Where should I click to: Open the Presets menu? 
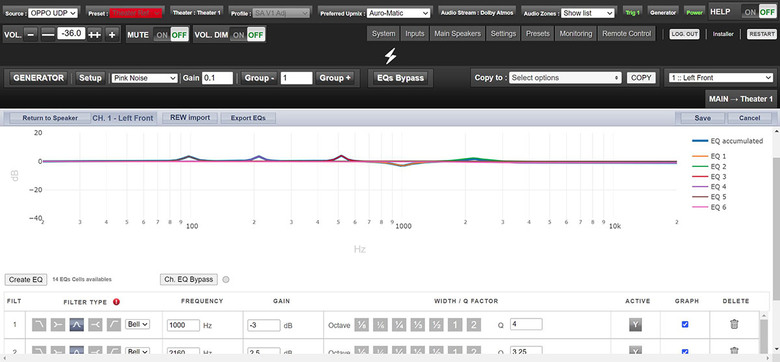(538, 34)
